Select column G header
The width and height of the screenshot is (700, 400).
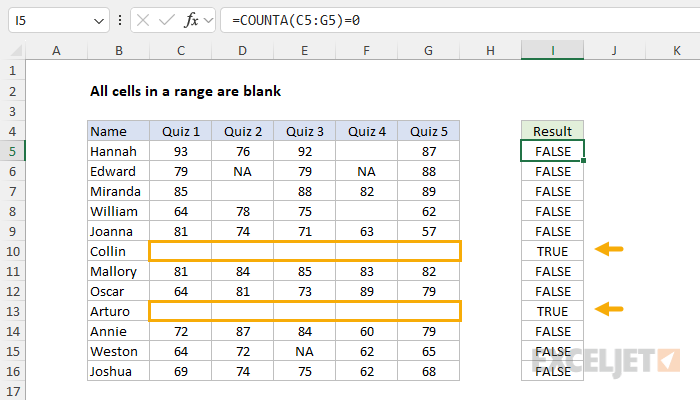pos(429,50)
